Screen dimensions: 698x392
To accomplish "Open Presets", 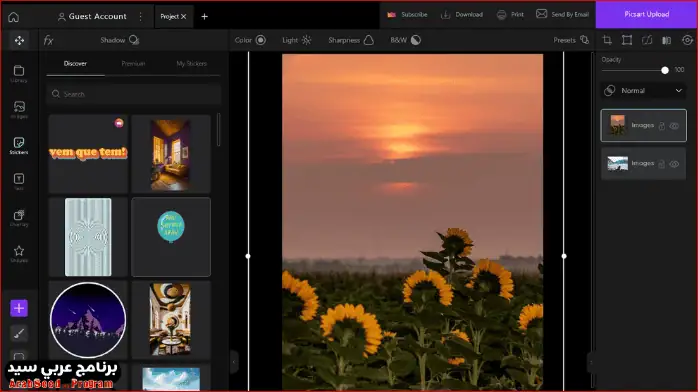I will [571, 40].
